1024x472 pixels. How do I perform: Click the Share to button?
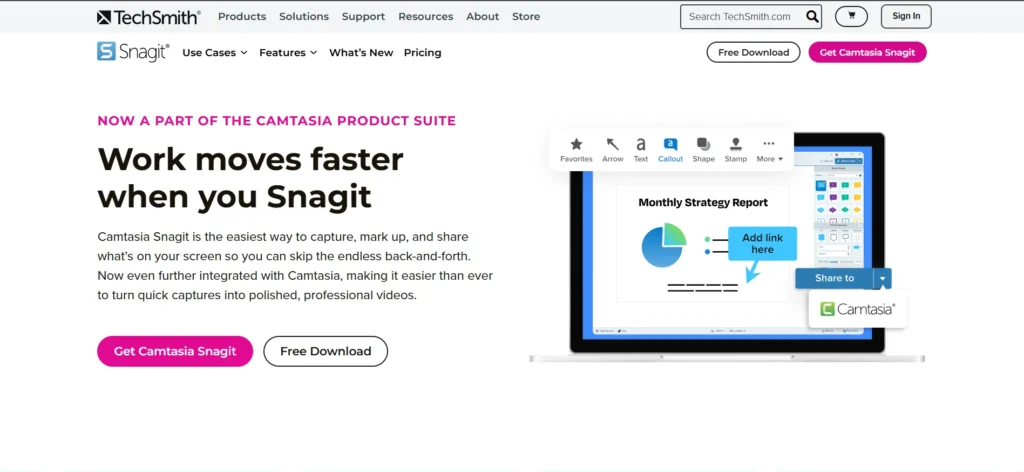point(834,278)
